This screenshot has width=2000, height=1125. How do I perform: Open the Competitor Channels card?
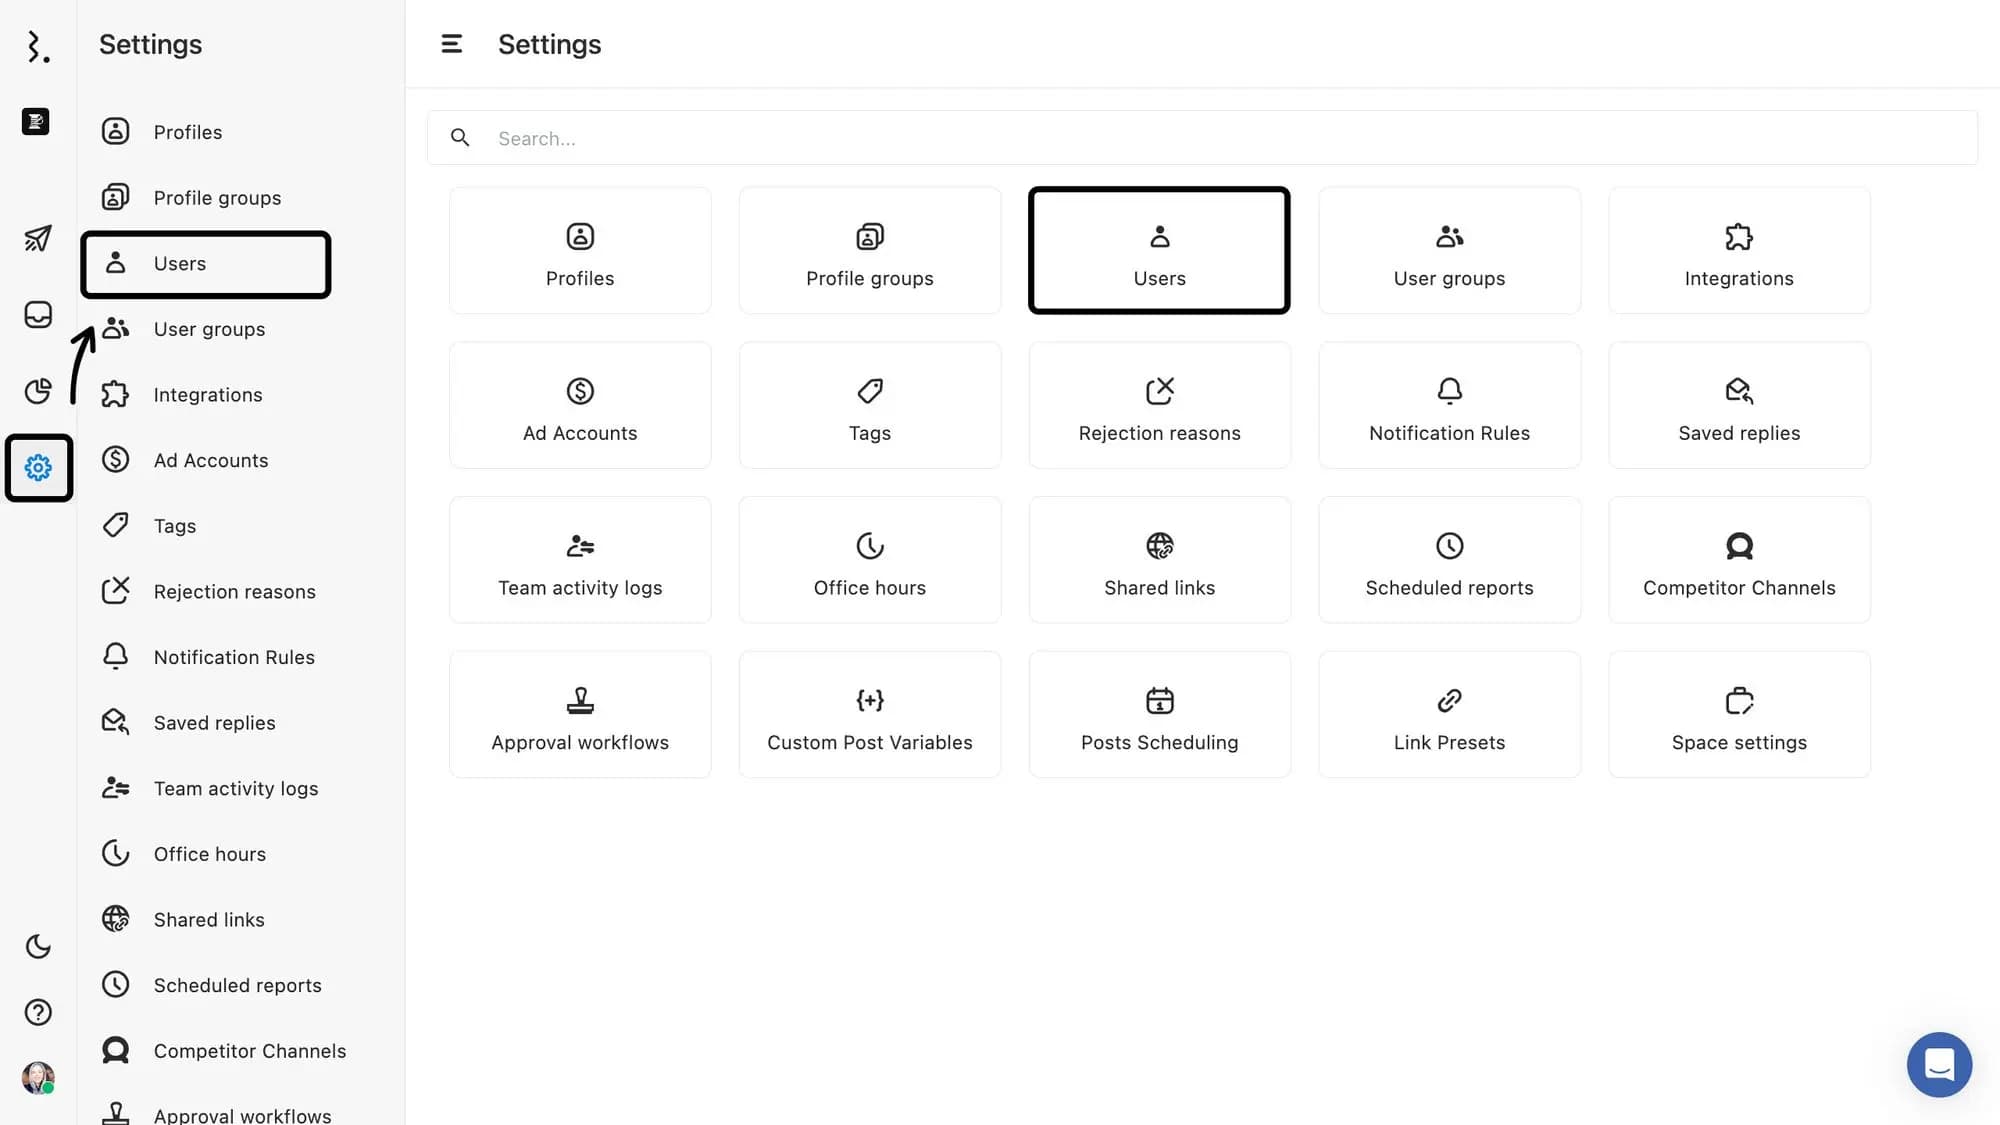pos(1739,560)
